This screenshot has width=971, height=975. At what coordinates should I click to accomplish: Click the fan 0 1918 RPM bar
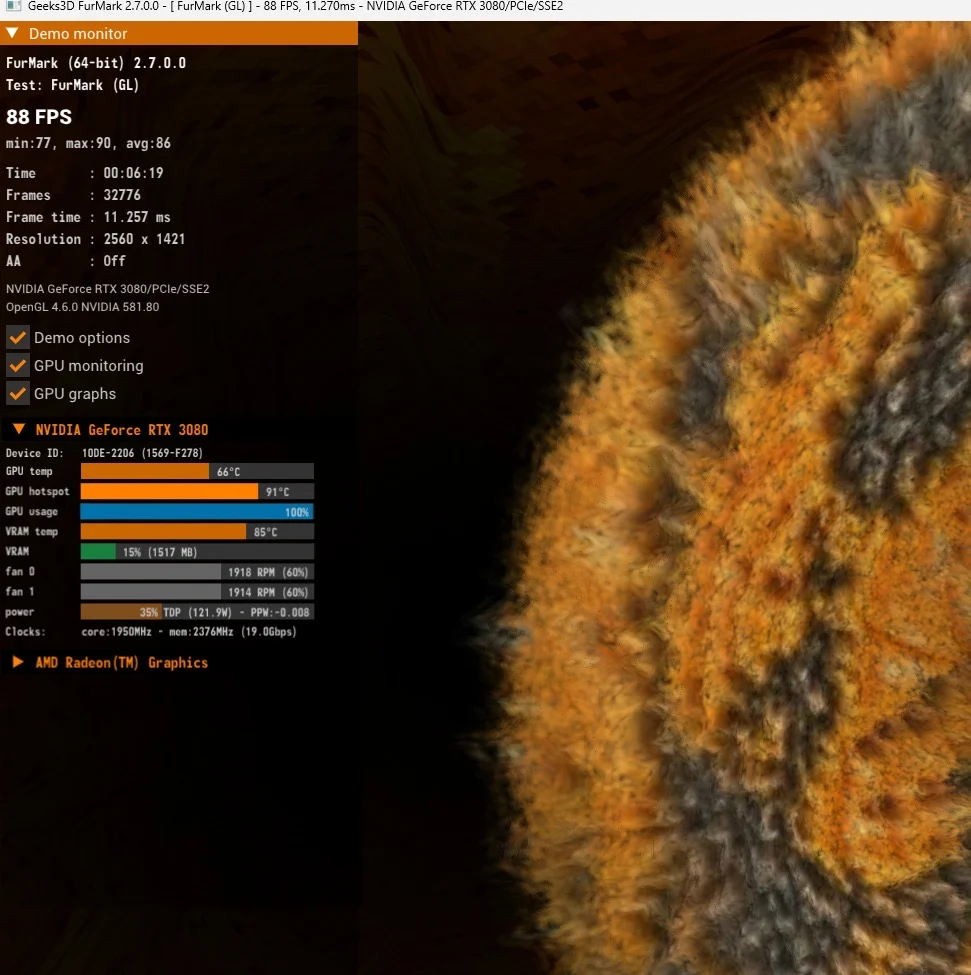(x=197, y=571)
